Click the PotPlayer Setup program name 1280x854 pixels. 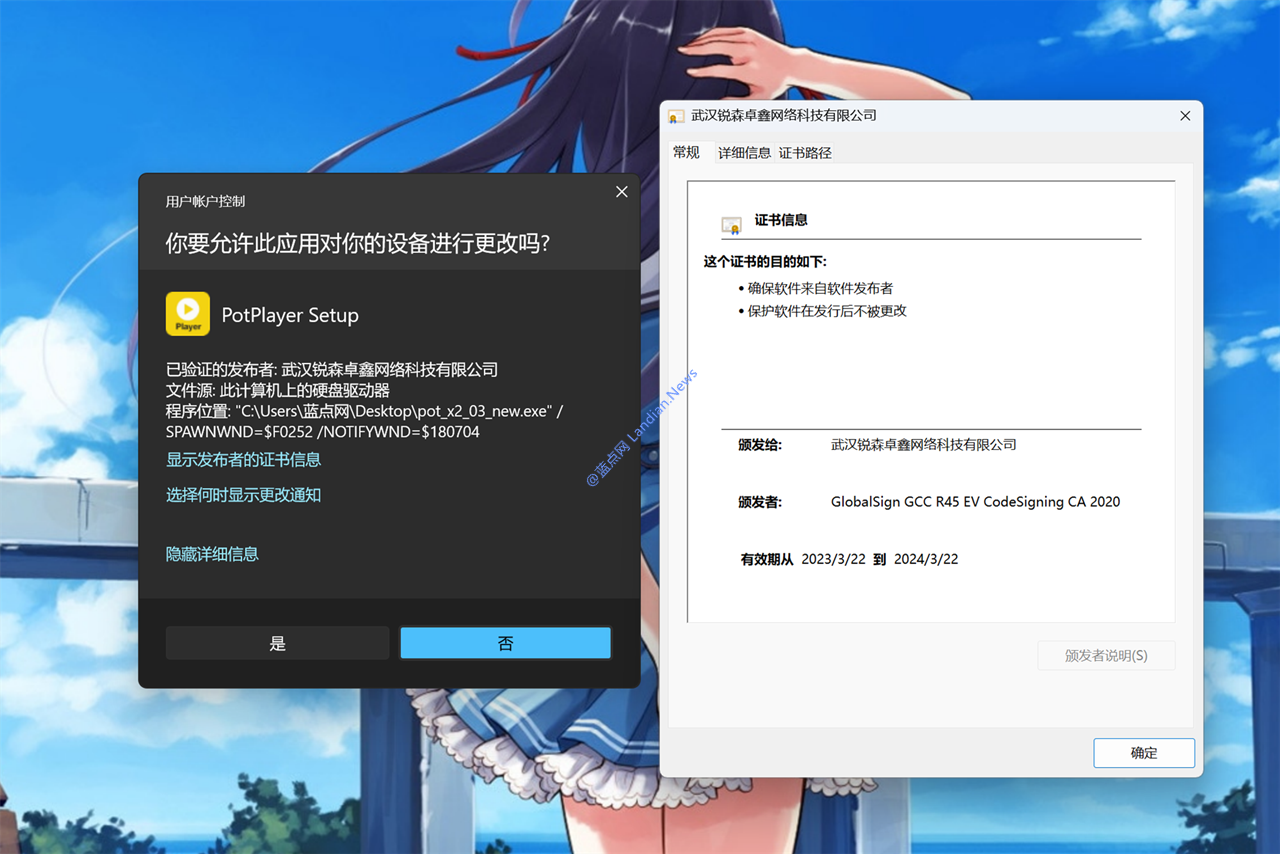[290, 315]
